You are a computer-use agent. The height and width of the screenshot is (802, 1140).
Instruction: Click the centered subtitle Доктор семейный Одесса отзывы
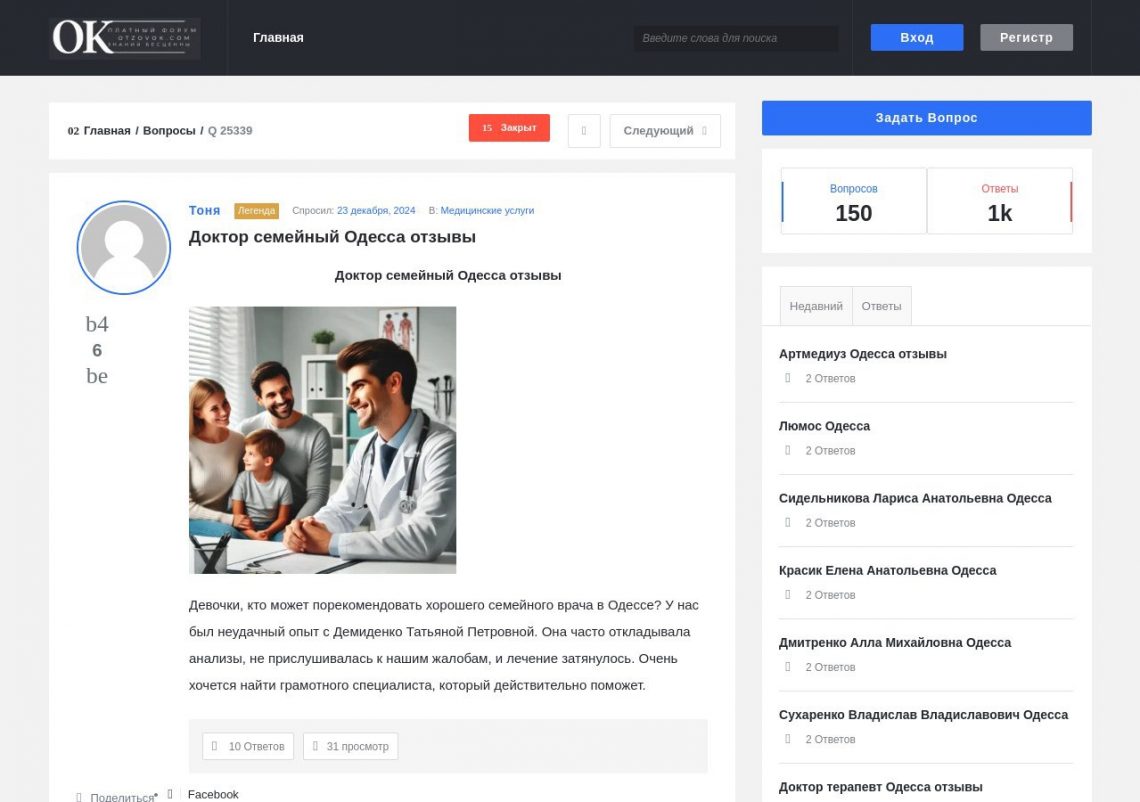448,276
